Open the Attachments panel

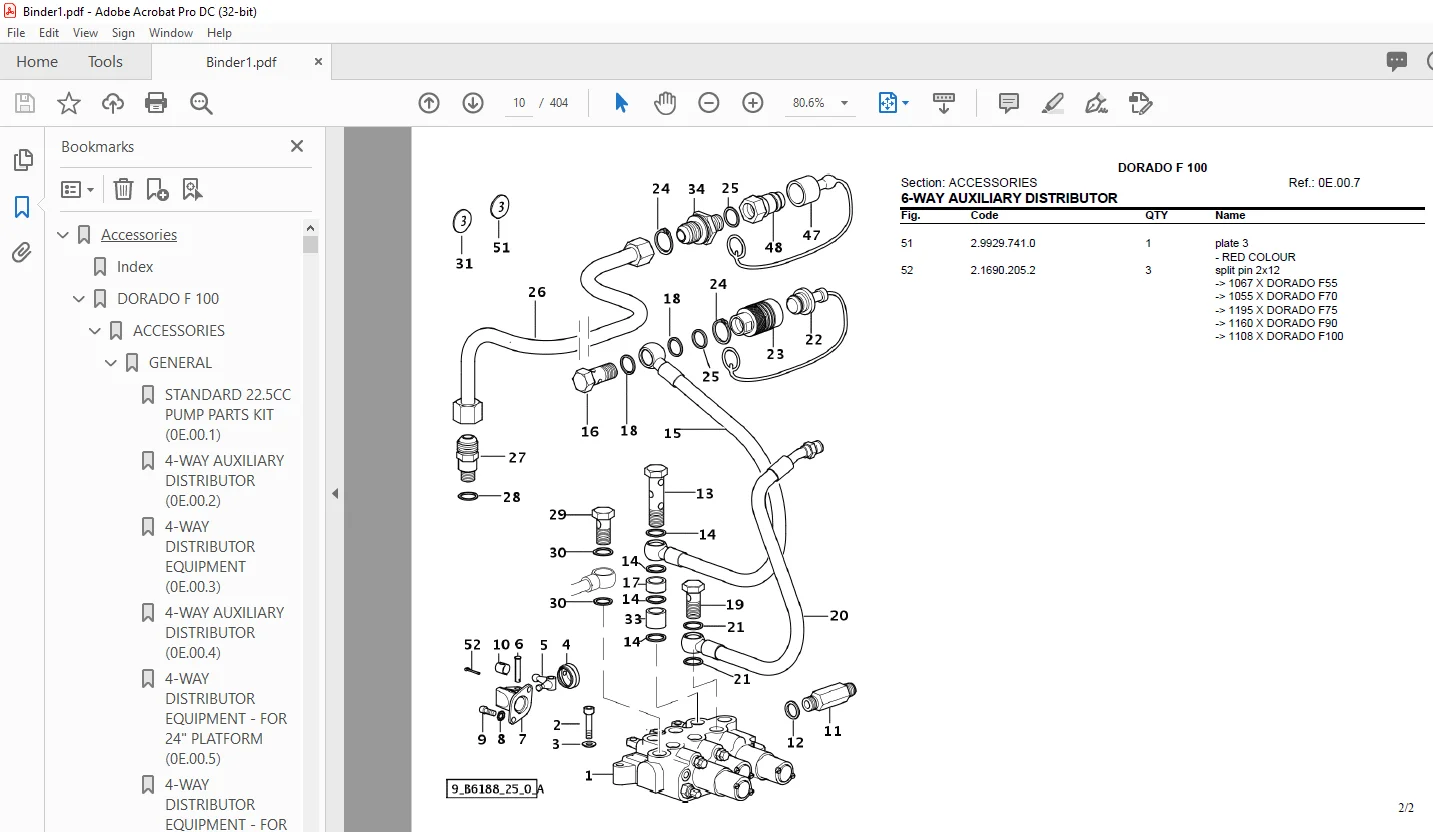pyautogui.click(x=22, y=253)
